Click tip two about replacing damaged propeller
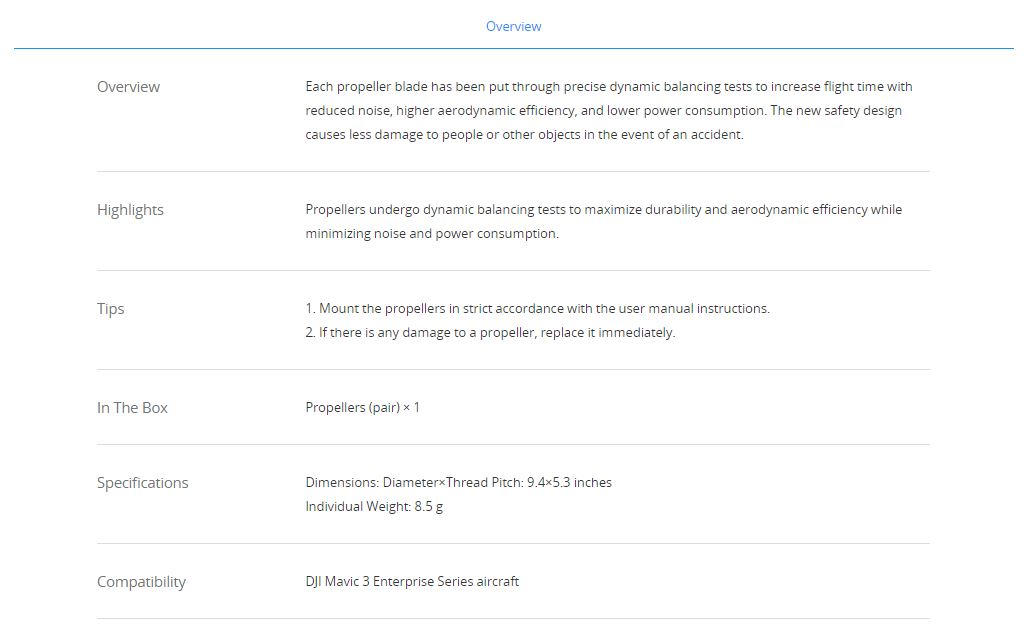 [x=490, y=333]
